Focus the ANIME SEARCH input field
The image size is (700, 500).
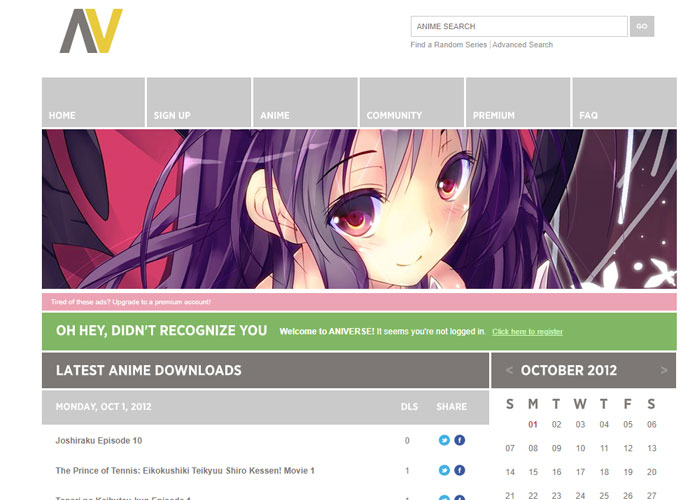(519, 26)
